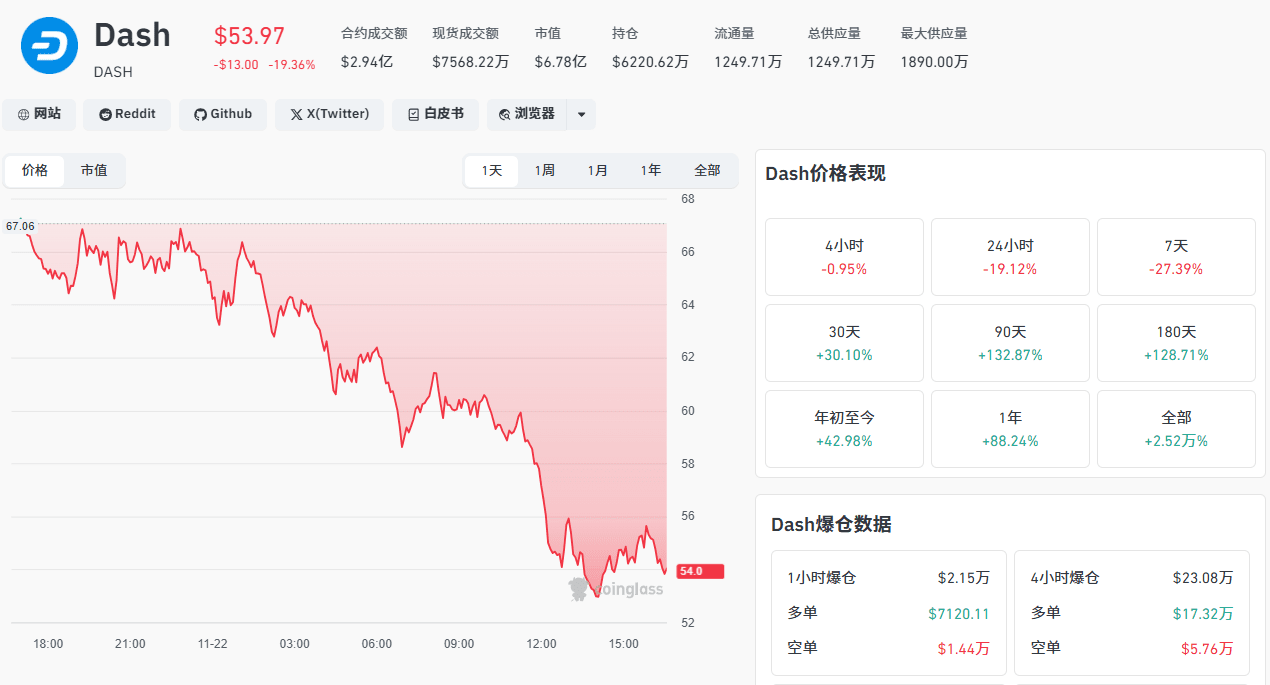Screen dimensions: 1270x685
Task: Switch chart to 价格 view
Action: pyautogui.click(x=35, y=171)
